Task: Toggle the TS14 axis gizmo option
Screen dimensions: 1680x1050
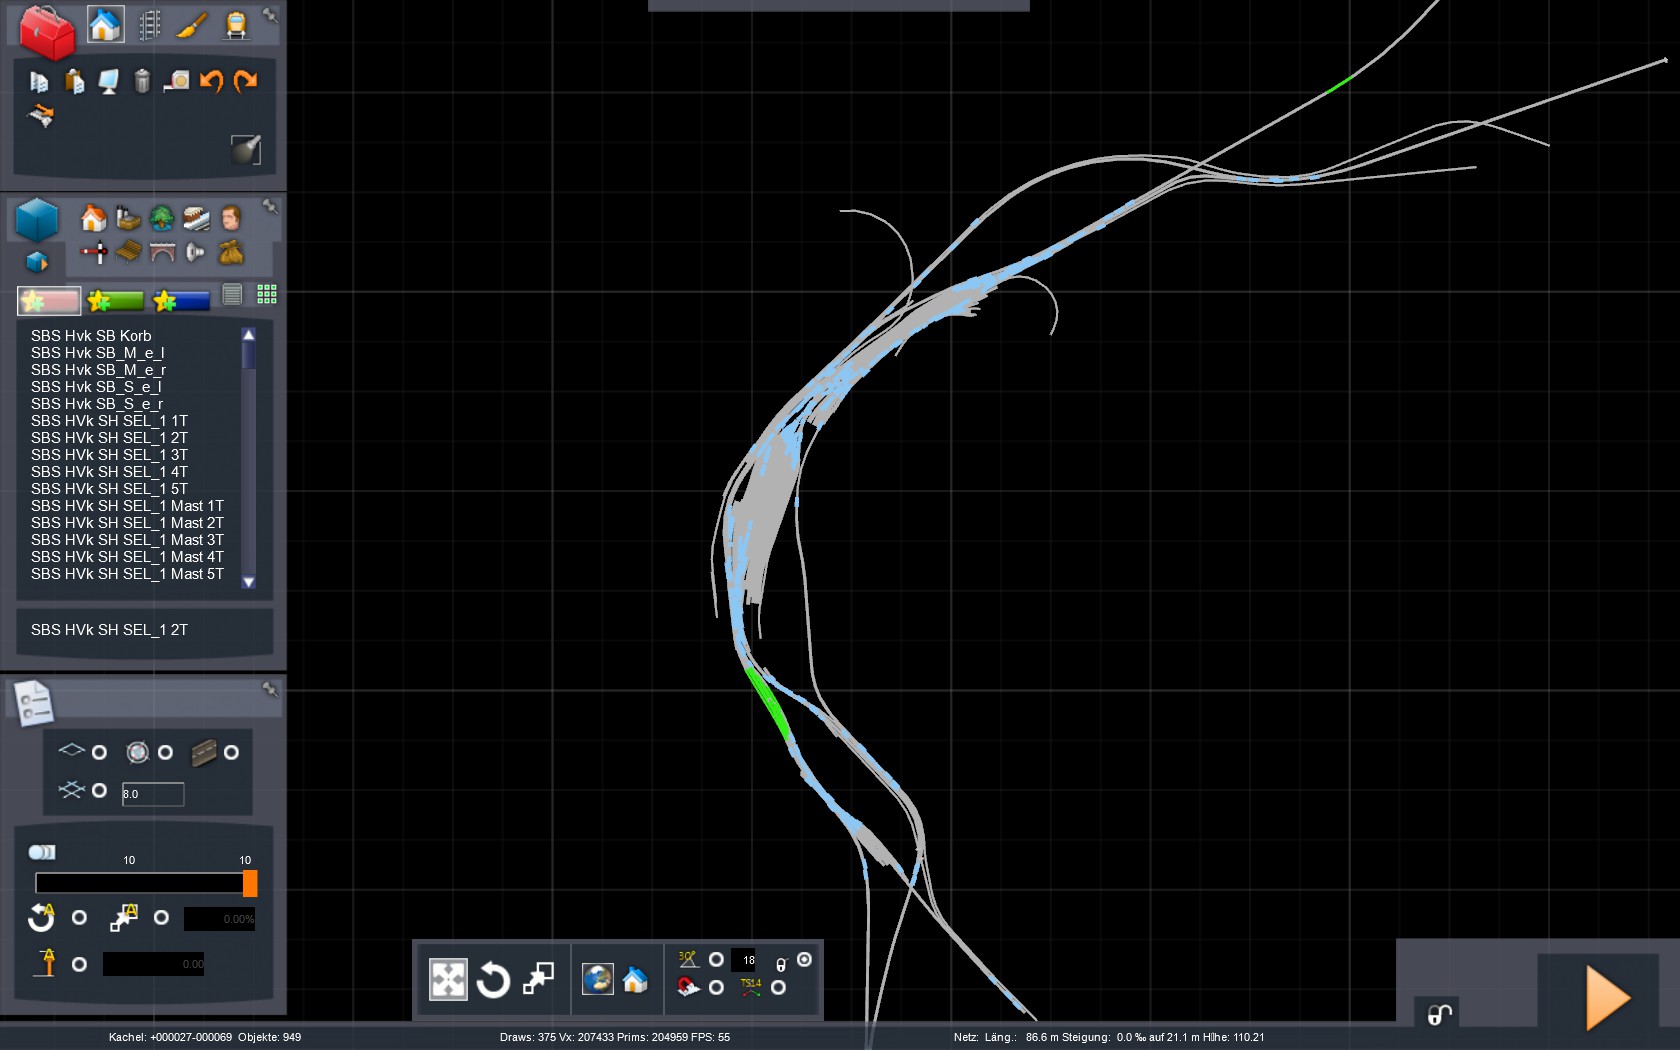Action: click(778, 987)
